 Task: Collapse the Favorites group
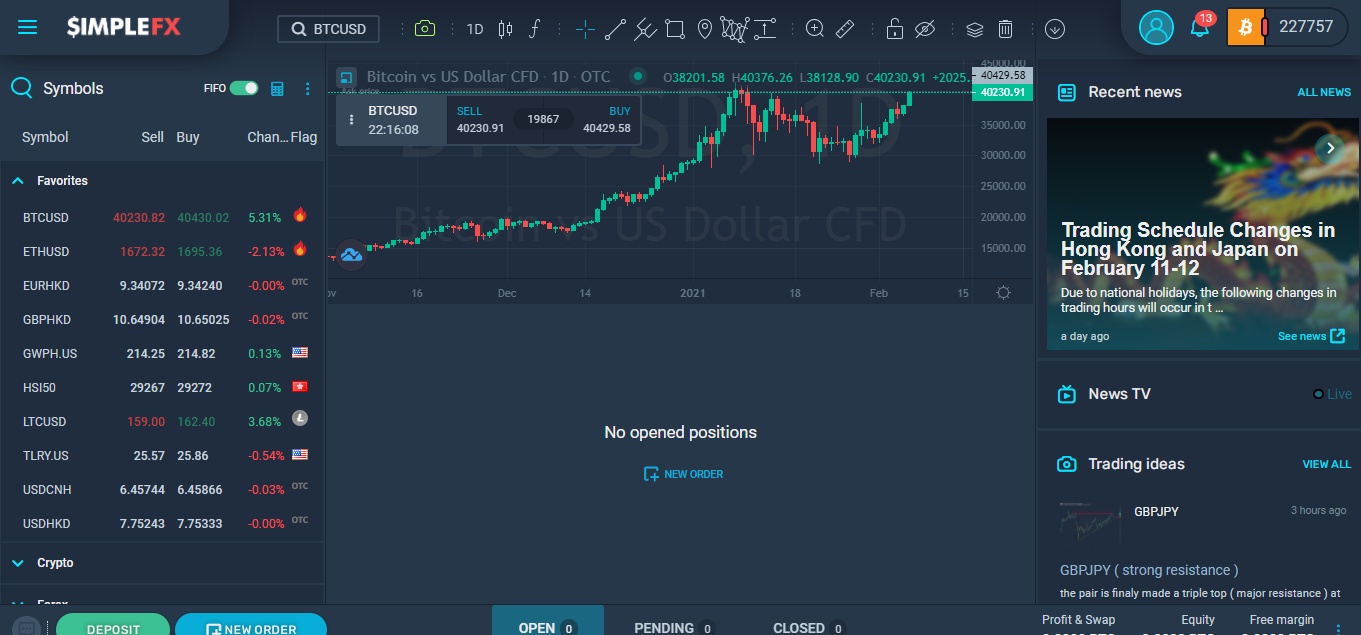click(18, 181)
